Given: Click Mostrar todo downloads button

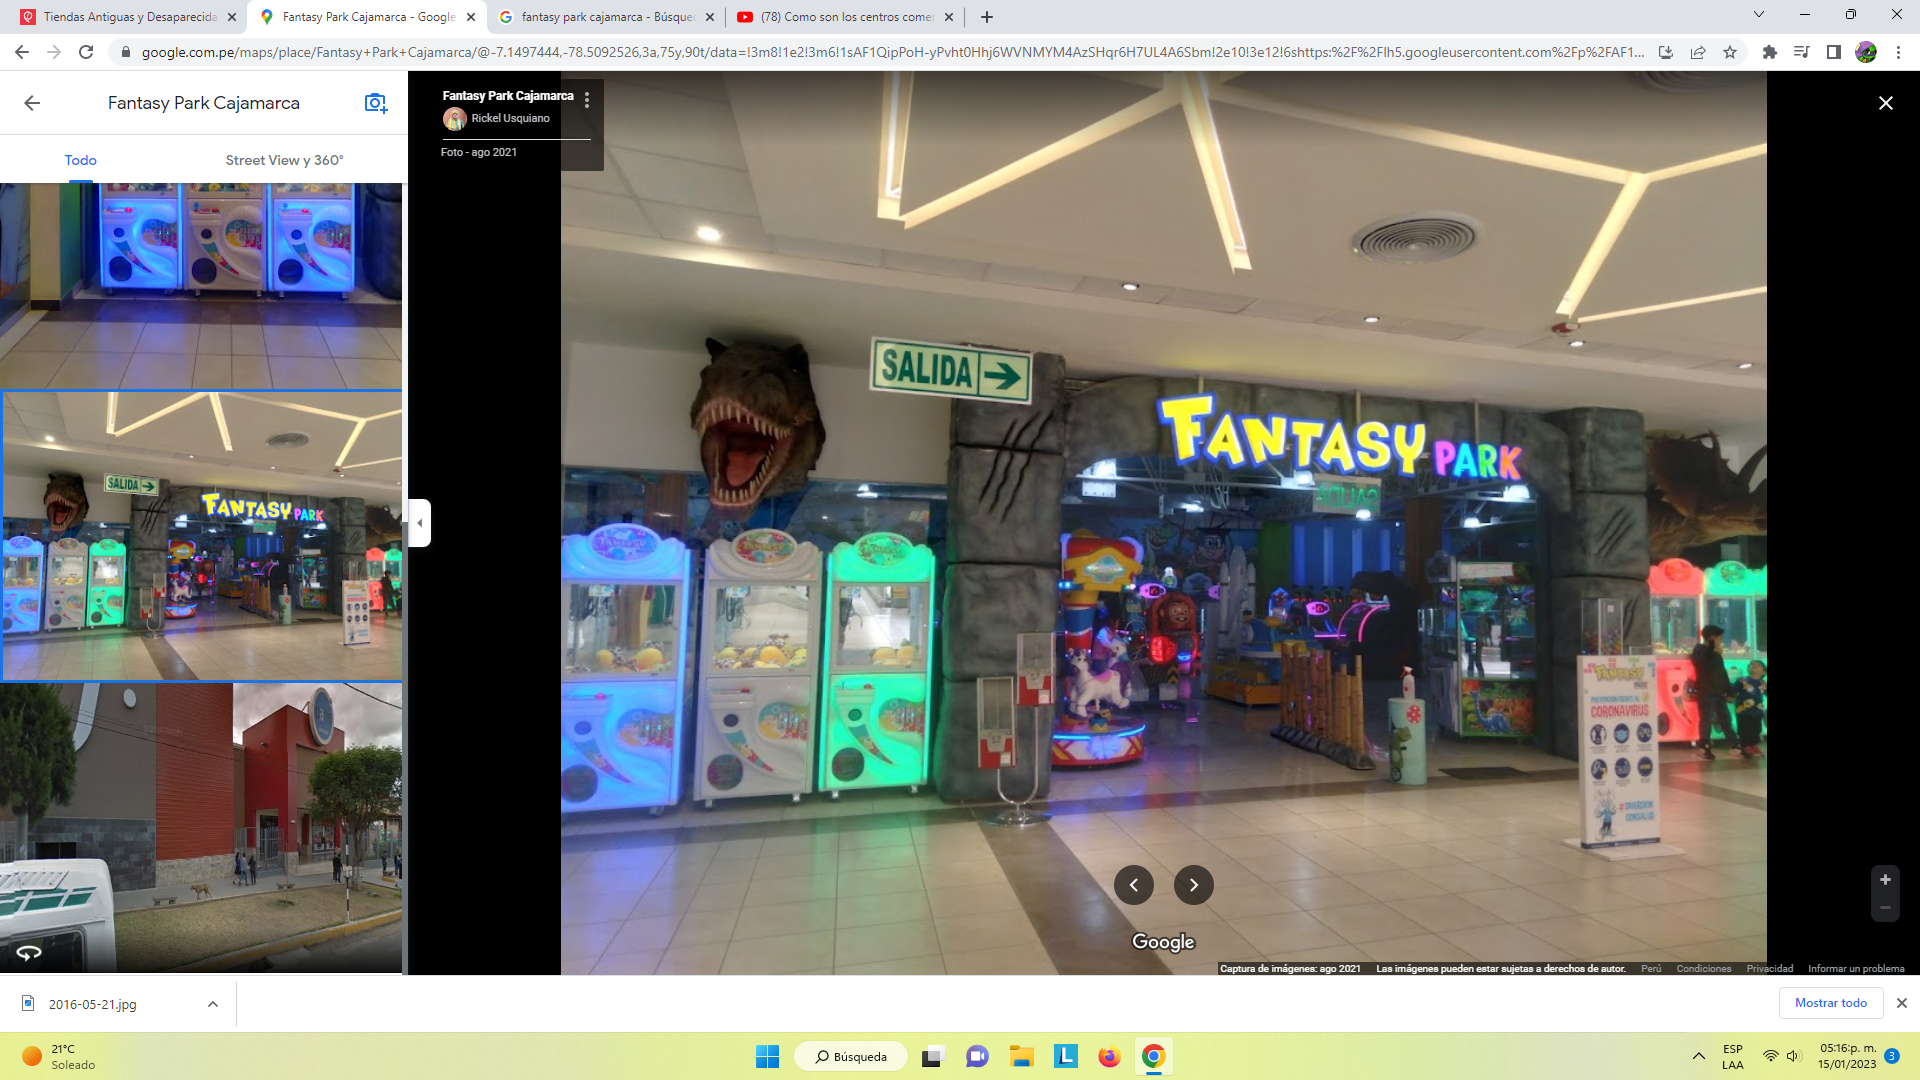Looking at the screenshot, I should 1830,1003.
